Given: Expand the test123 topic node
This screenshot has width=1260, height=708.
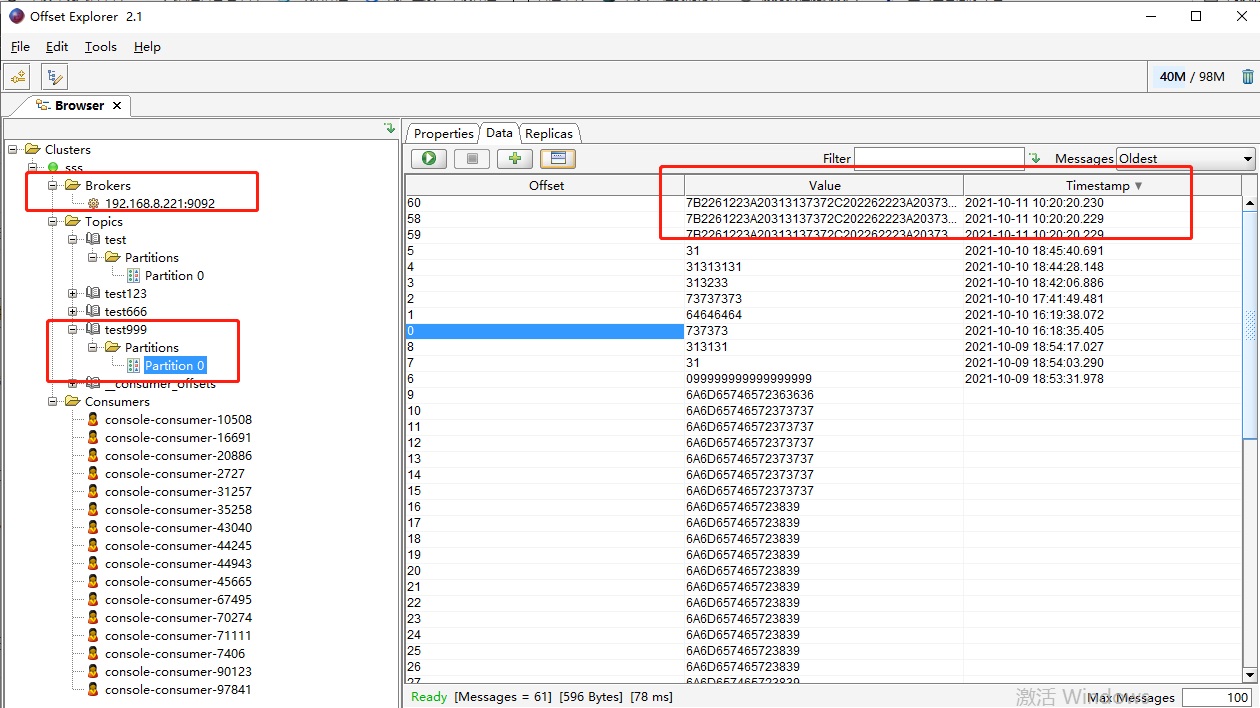Looking at the screenshot, I should pyautogui.click(x=73, y=293).
